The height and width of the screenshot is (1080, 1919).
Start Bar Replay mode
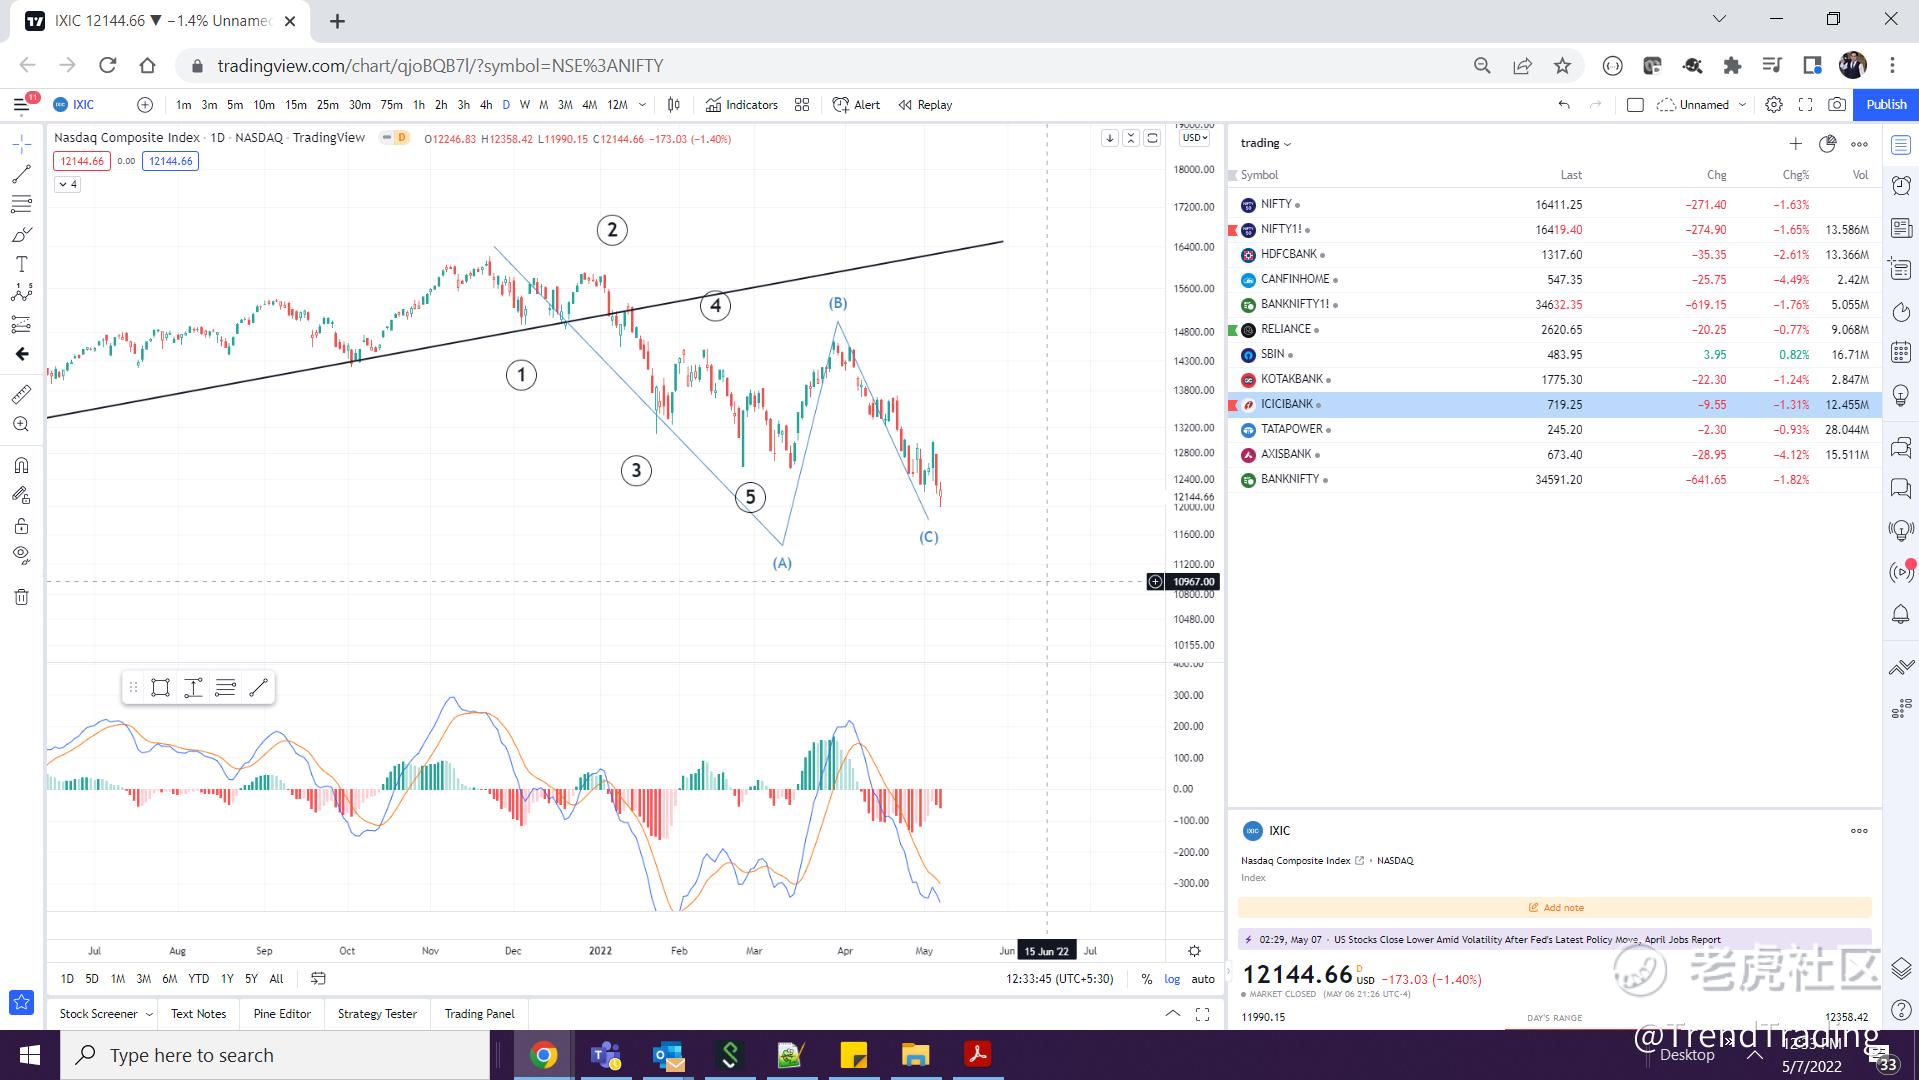pyautogui.click(x=925, y=105)
